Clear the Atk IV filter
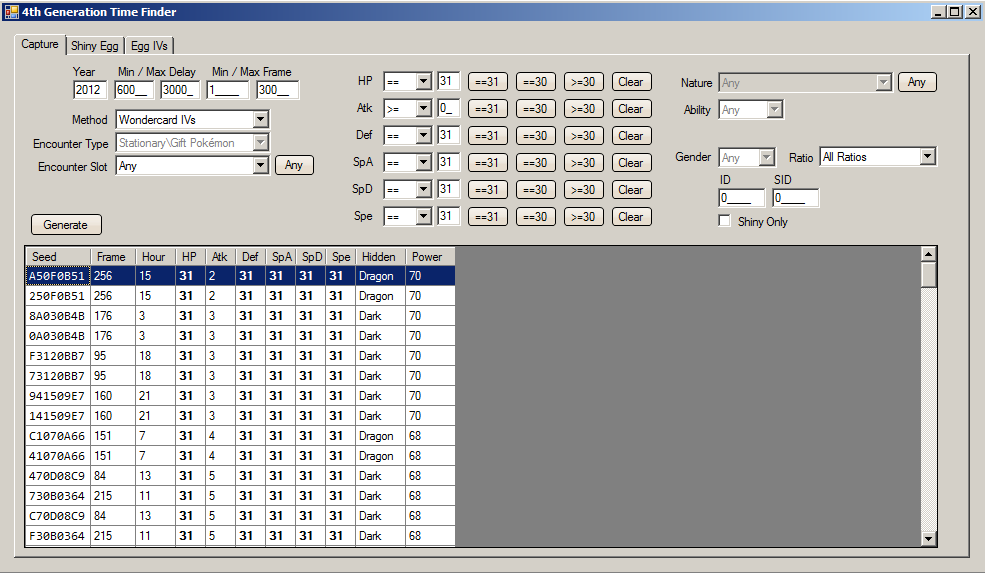Image resolution: width=985 pixels, height=573 pixels. pyautogui.click(x=631, y=109)
